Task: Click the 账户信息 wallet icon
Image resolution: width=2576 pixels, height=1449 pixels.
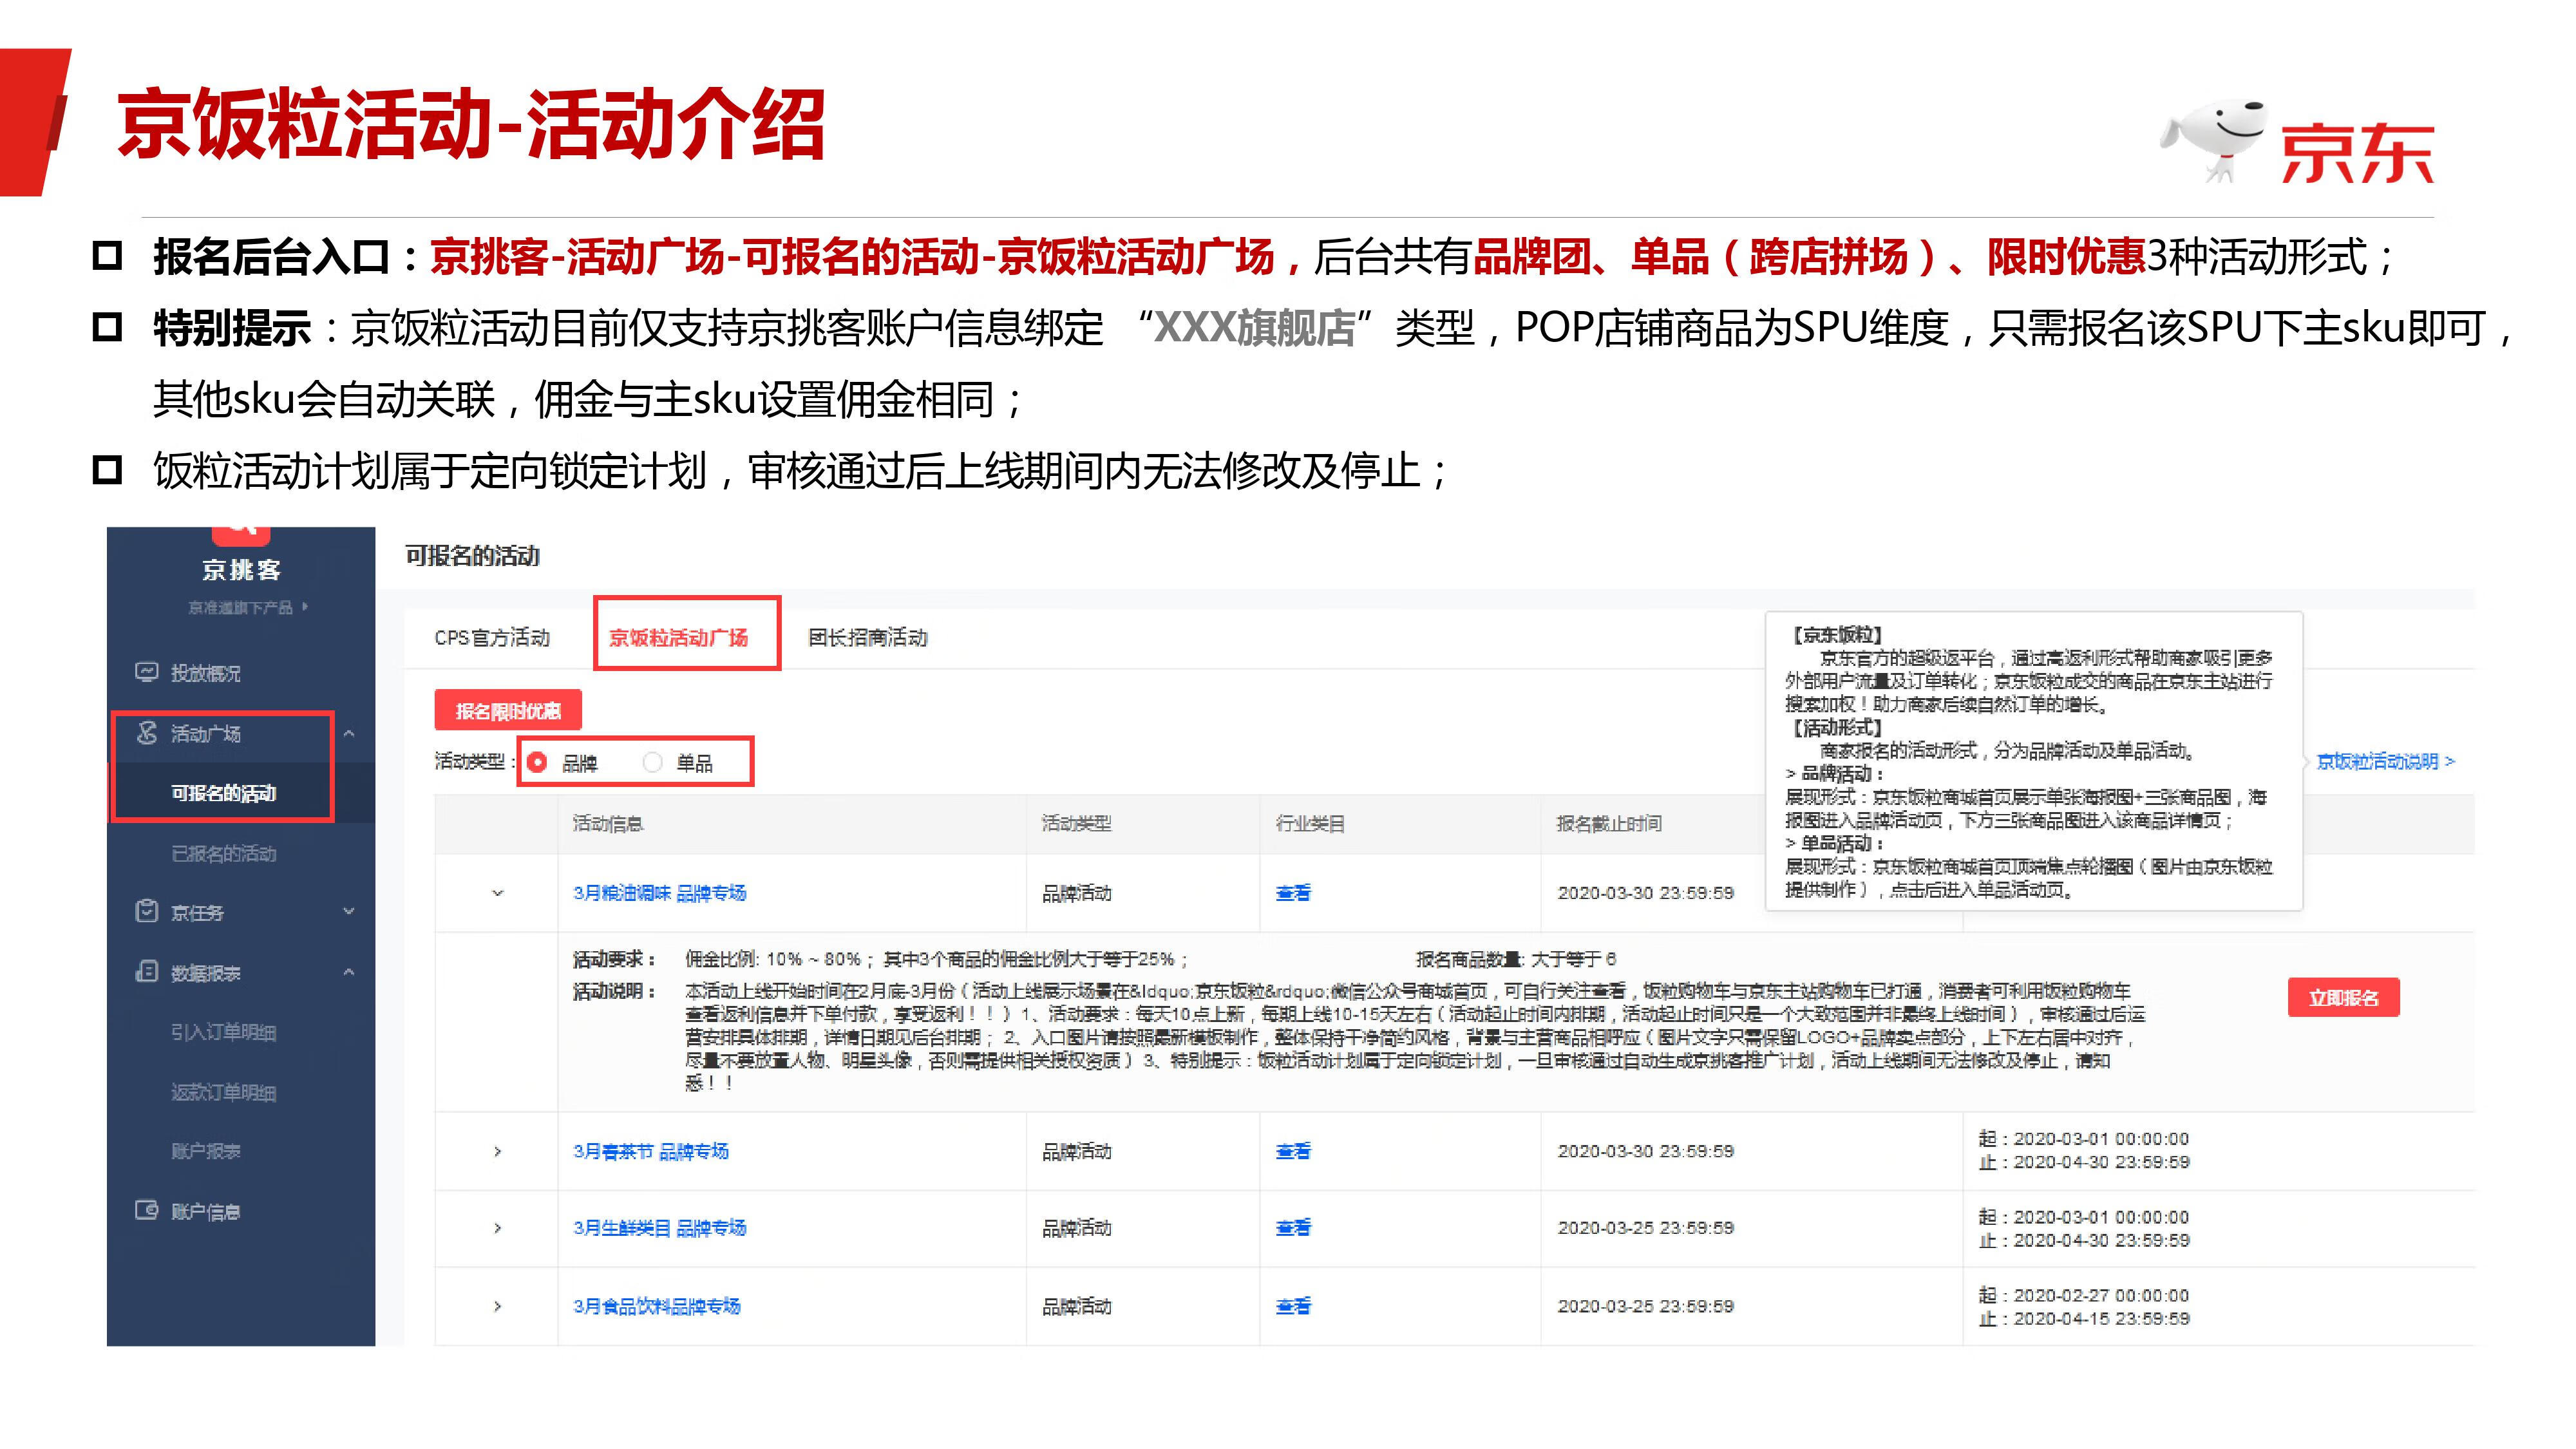Action: click(146, 1211)
